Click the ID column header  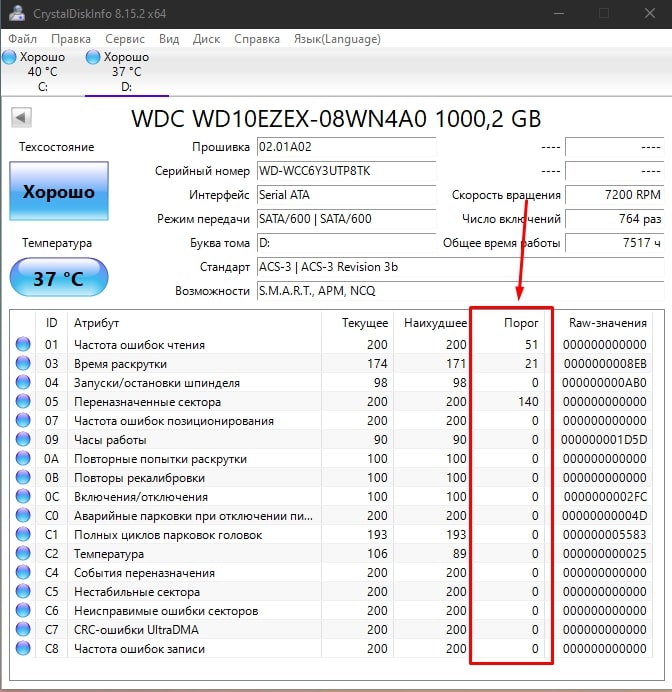[51, 323]
